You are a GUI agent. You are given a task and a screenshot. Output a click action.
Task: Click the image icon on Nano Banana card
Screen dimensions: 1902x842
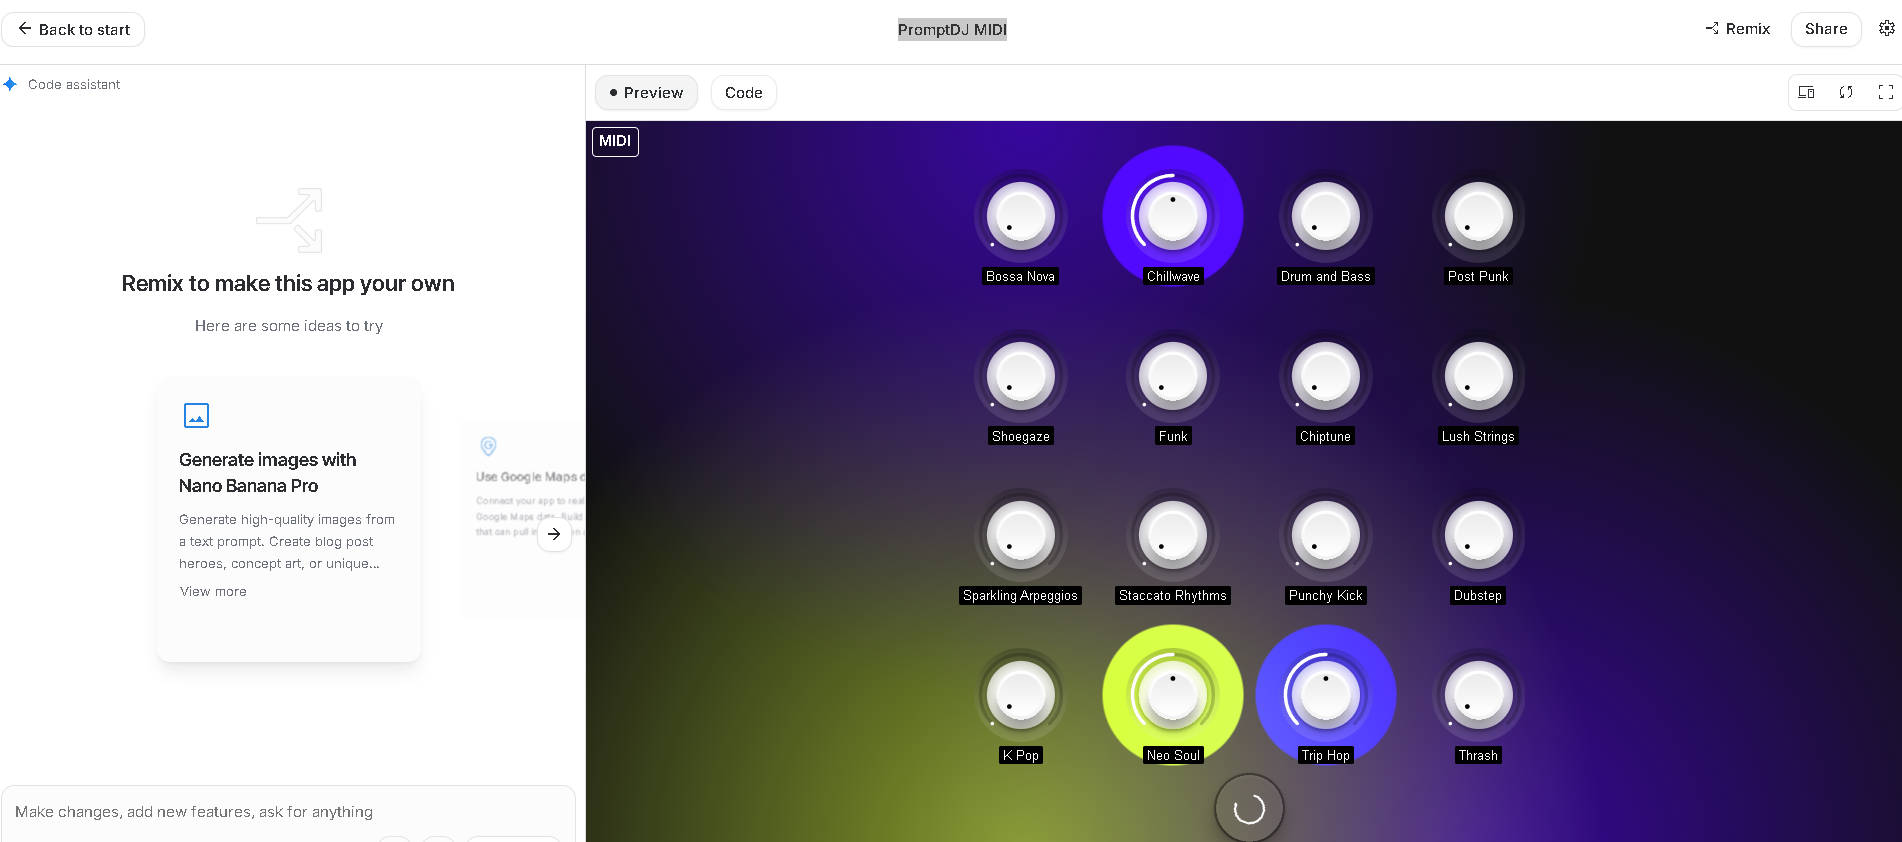click(x=196, y=415)
